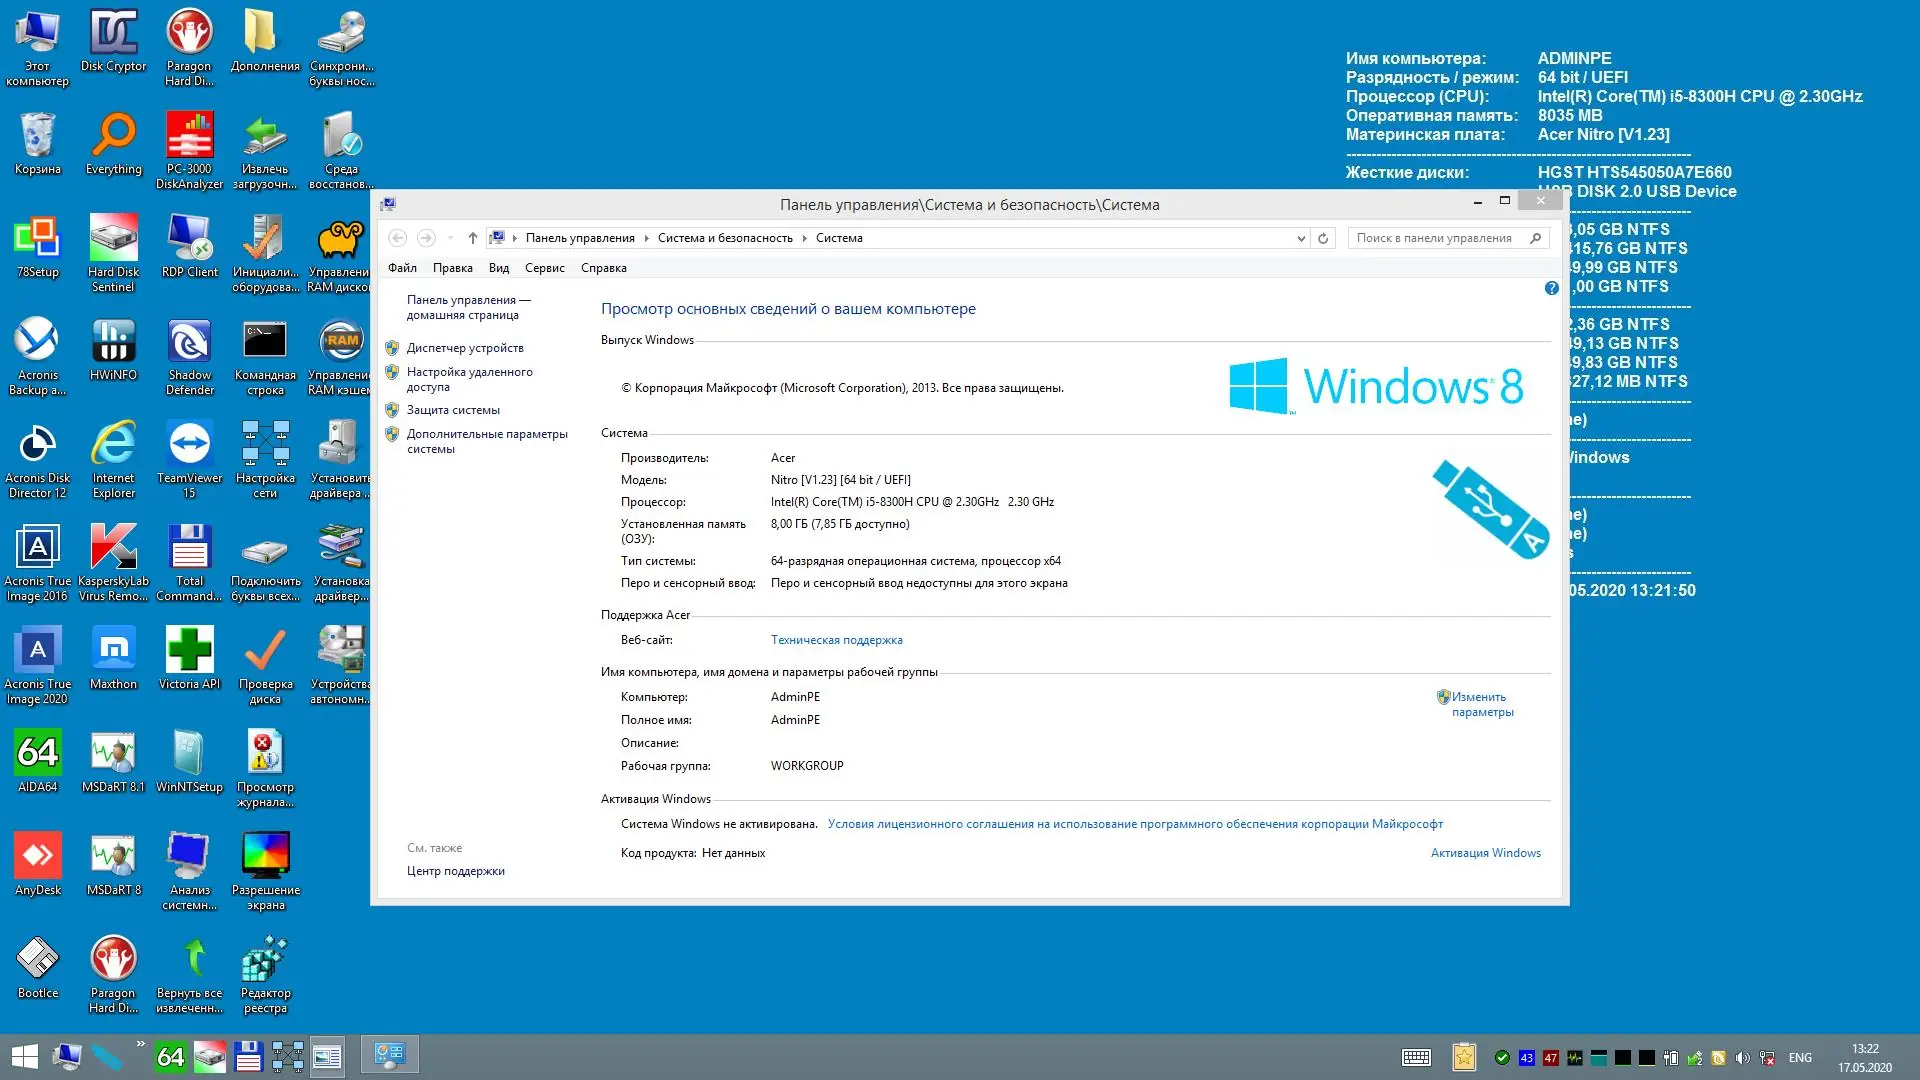Expand the chevron after Панель управления breadcrumb
Viewport: 1920px width, 1080px height.
pos(646,238)
